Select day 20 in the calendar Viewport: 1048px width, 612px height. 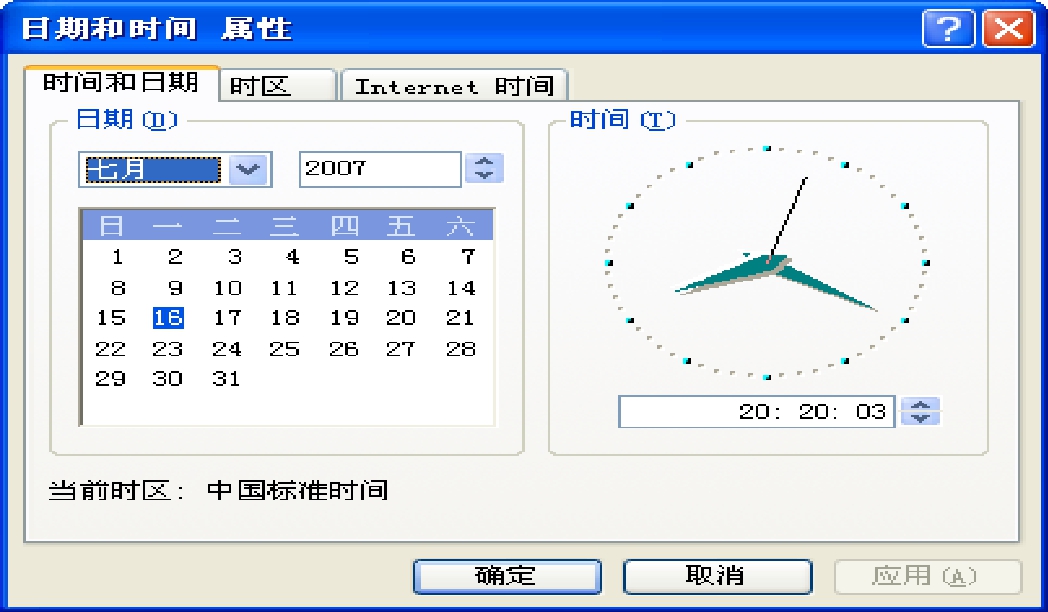click(401, 317)
